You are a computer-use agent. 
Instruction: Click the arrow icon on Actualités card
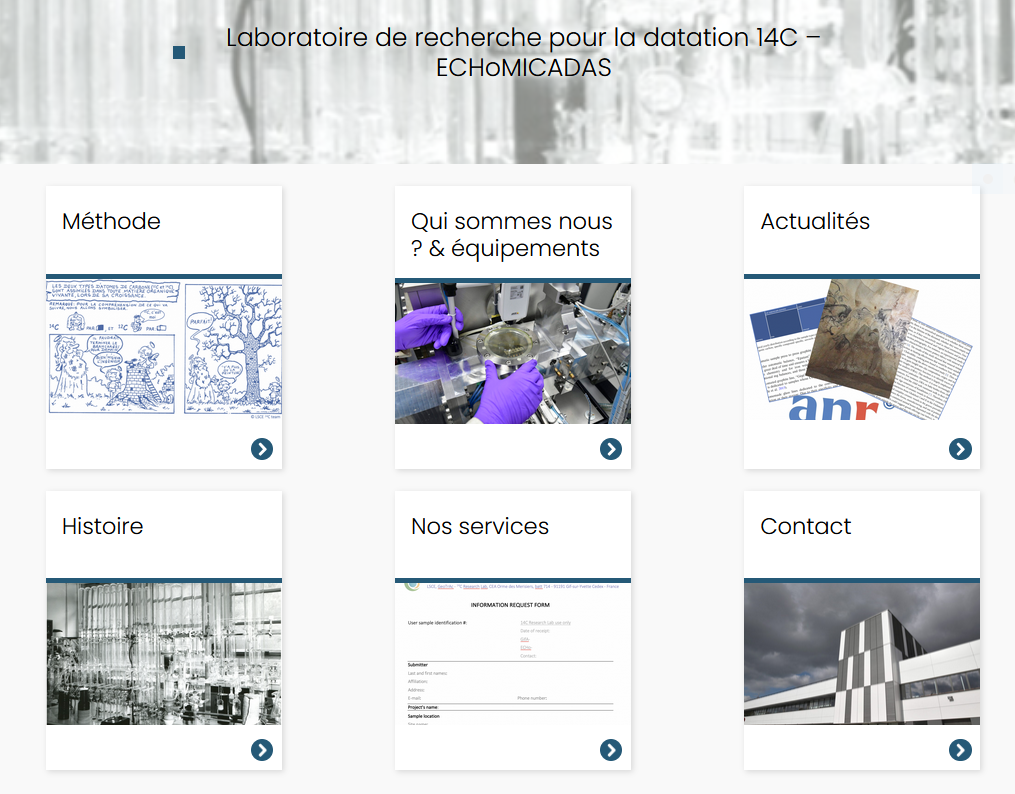(x=960, y=448)
